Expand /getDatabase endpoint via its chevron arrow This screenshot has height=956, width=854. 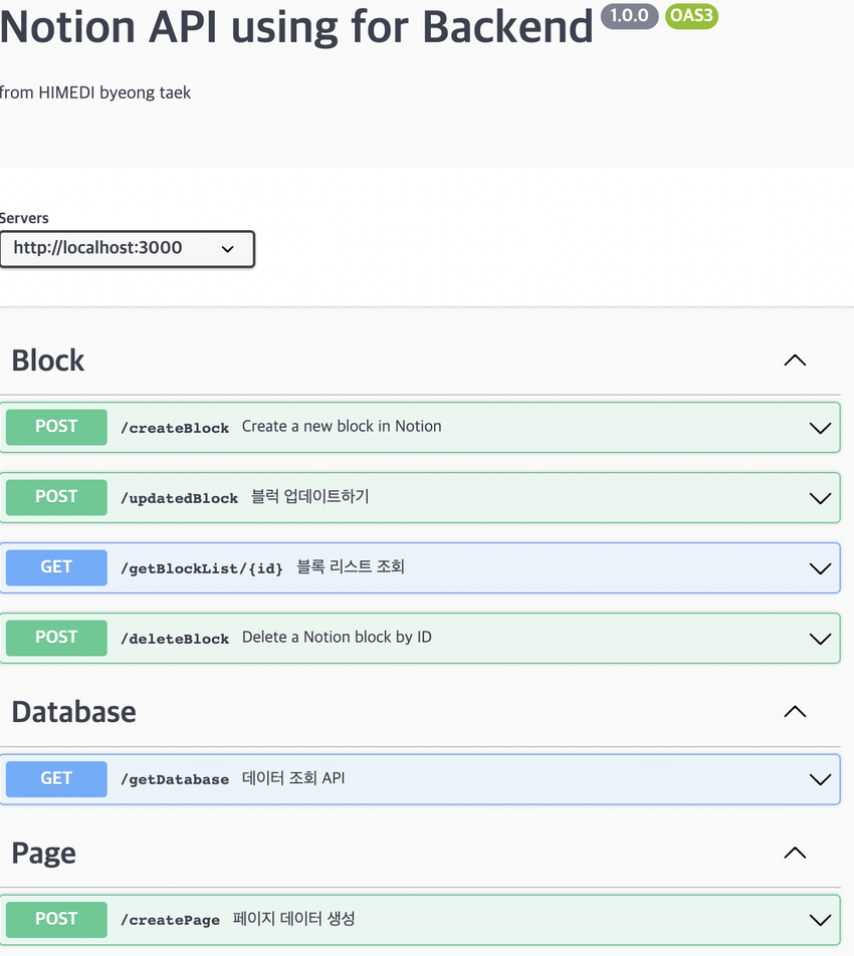point(820,779)
